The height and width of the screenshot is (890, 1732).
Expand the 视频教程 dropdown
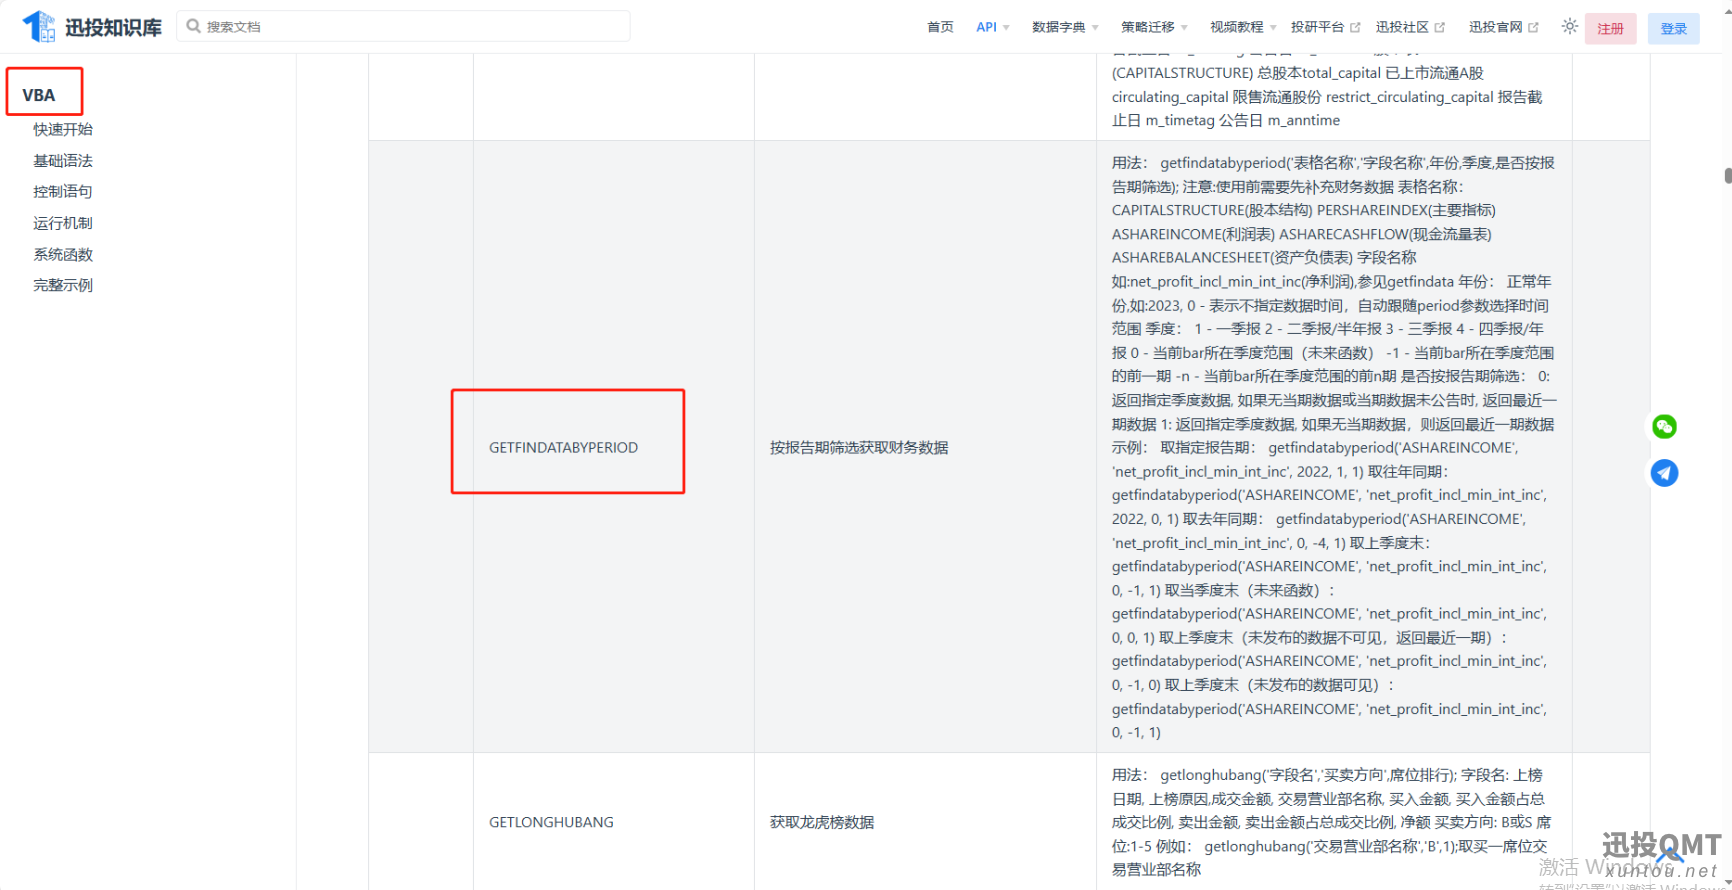(x=1243, y=27)
